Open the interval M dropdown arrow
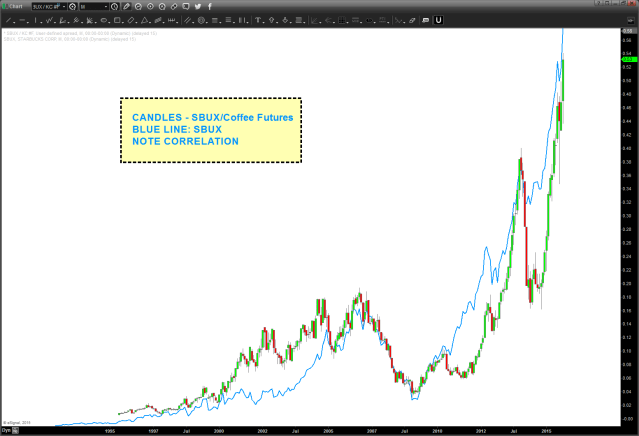Screen dimensions: 639x436 (106, 7)
